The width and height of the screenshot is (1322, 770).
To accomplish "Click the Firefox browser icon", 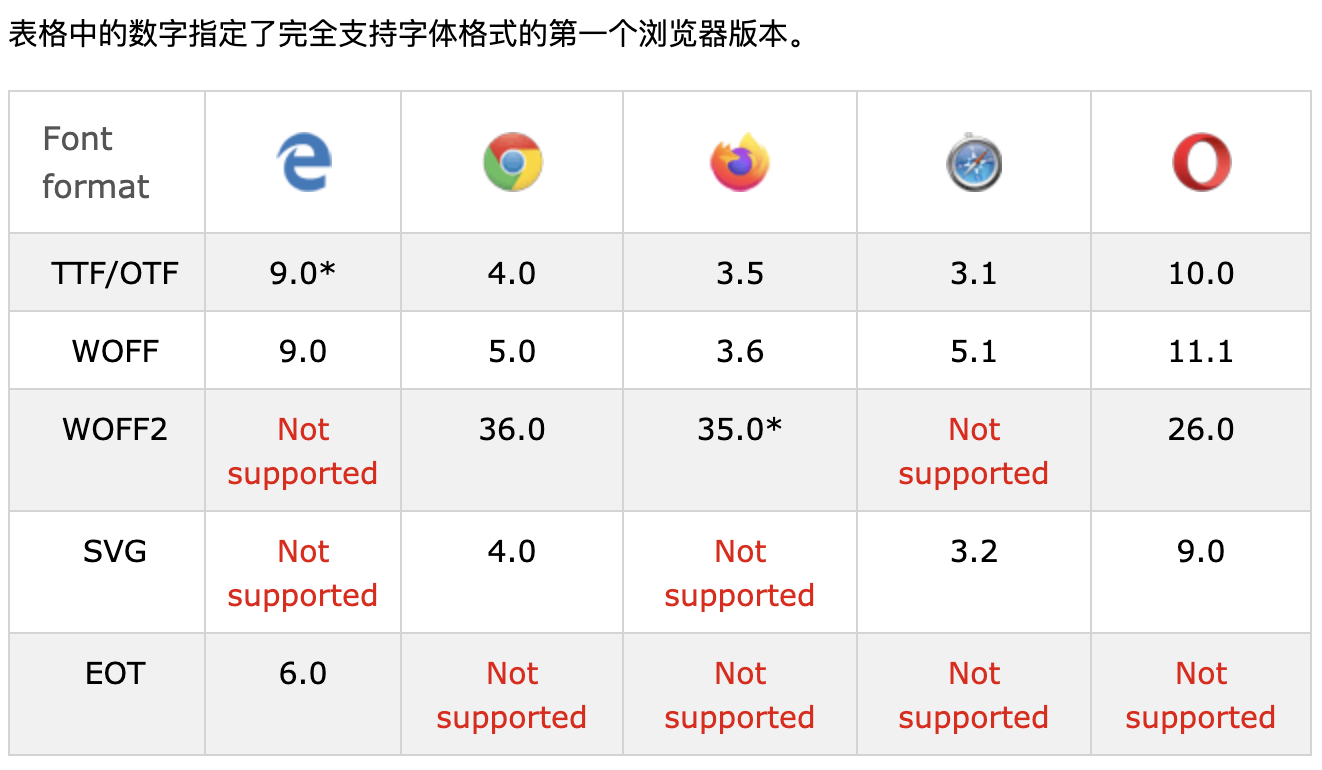I will (740, 163).
